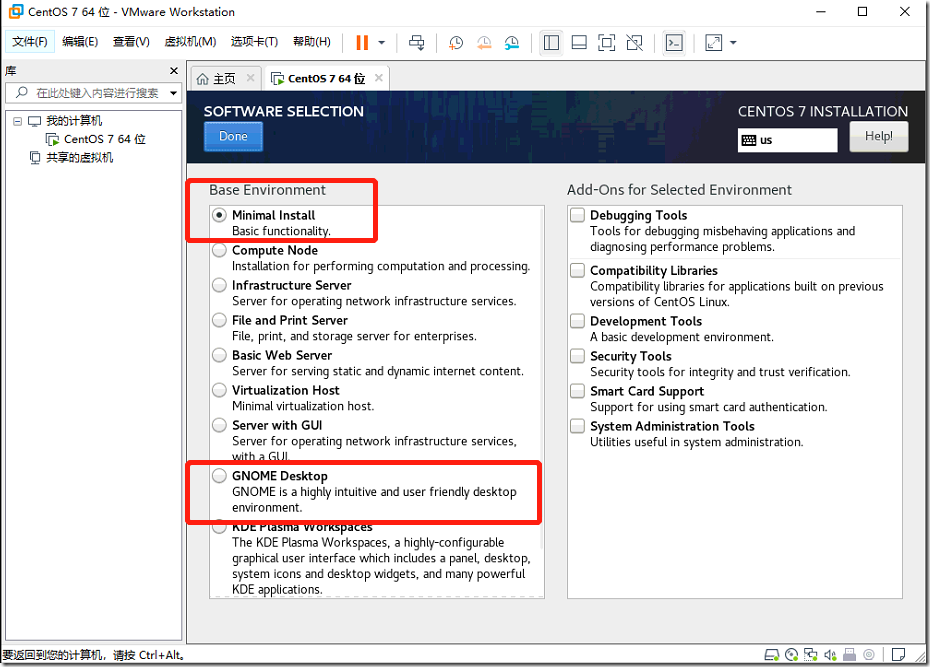Select the Minimal Install radio button

pyautogui.click(x=219, y=215)
